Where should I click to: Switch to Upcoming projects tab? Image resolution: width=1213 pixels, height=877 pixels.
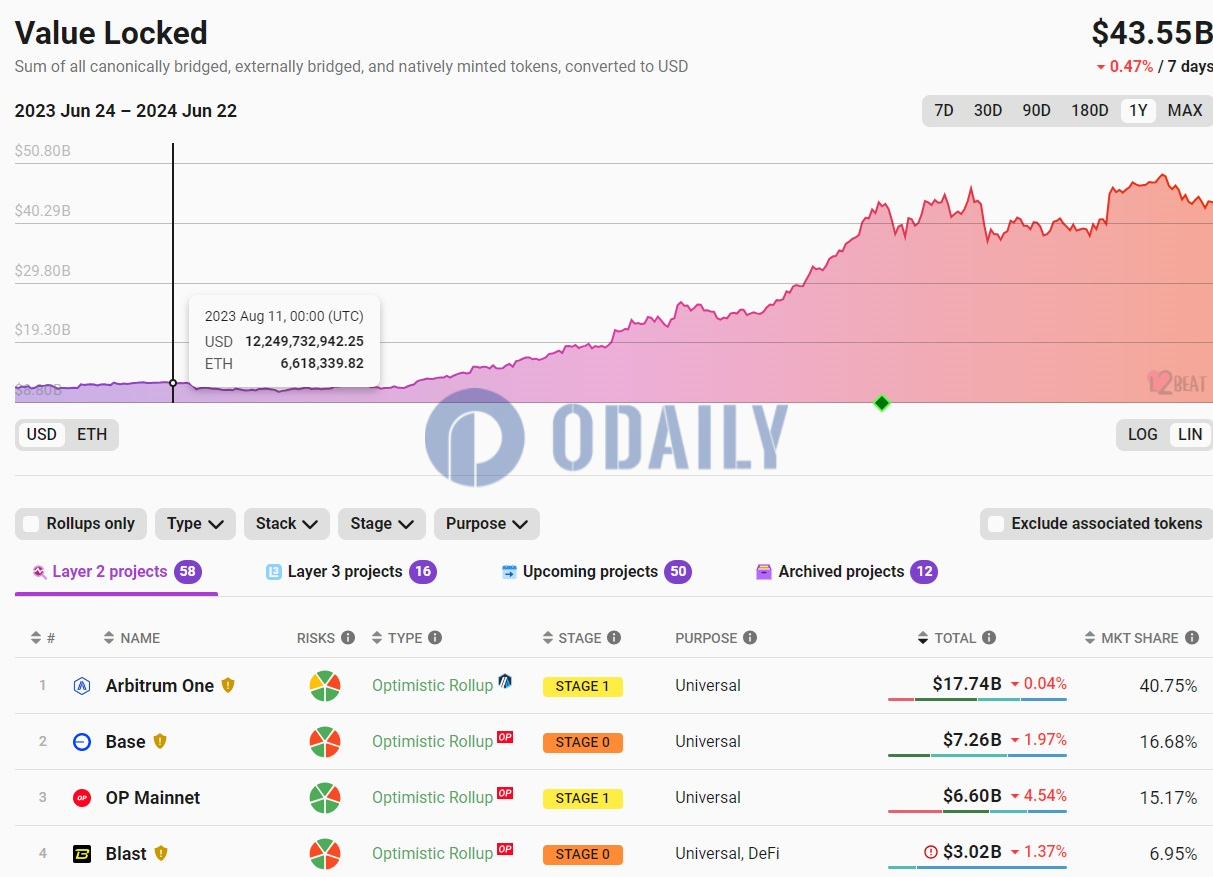596,572
